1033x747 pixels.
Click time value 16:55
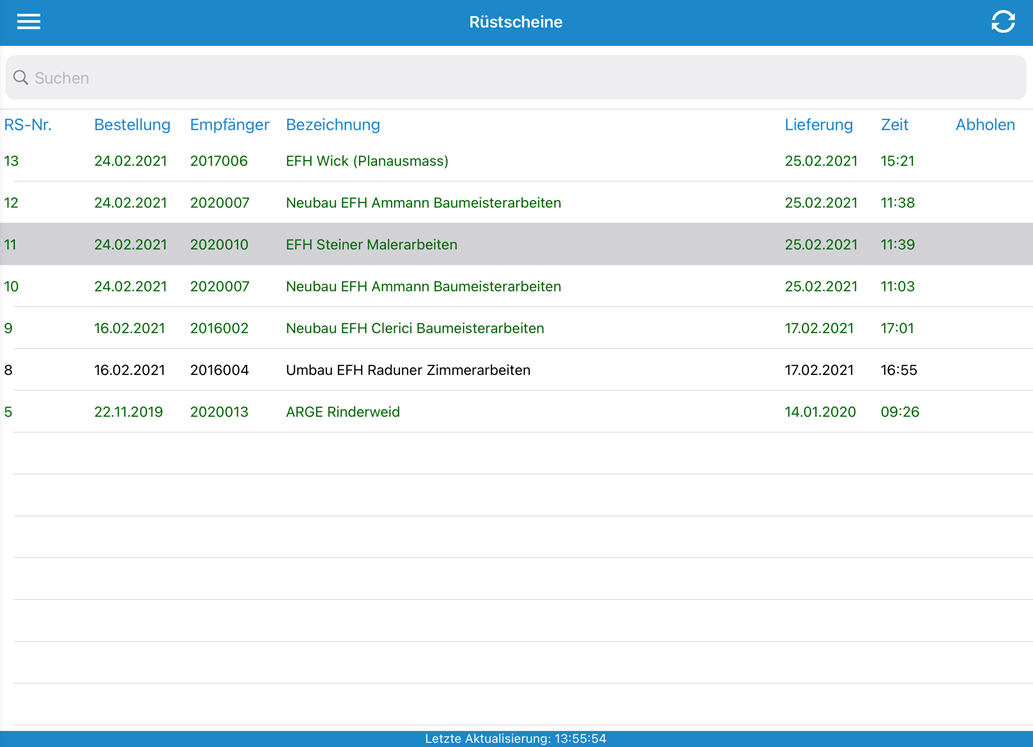click(899, 370)
